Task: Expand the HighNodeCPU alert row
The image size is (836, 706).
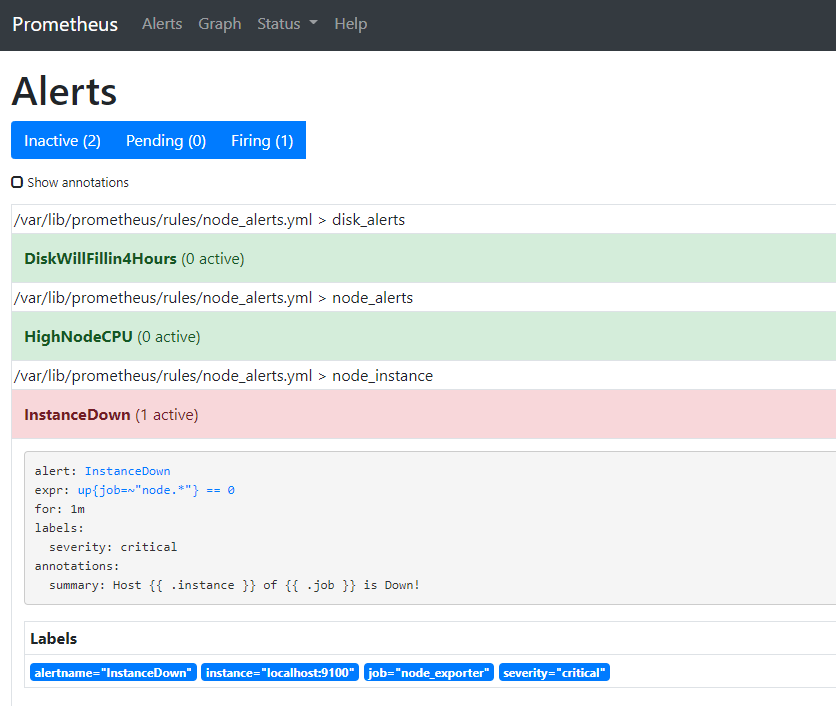Action: point(423,336)
